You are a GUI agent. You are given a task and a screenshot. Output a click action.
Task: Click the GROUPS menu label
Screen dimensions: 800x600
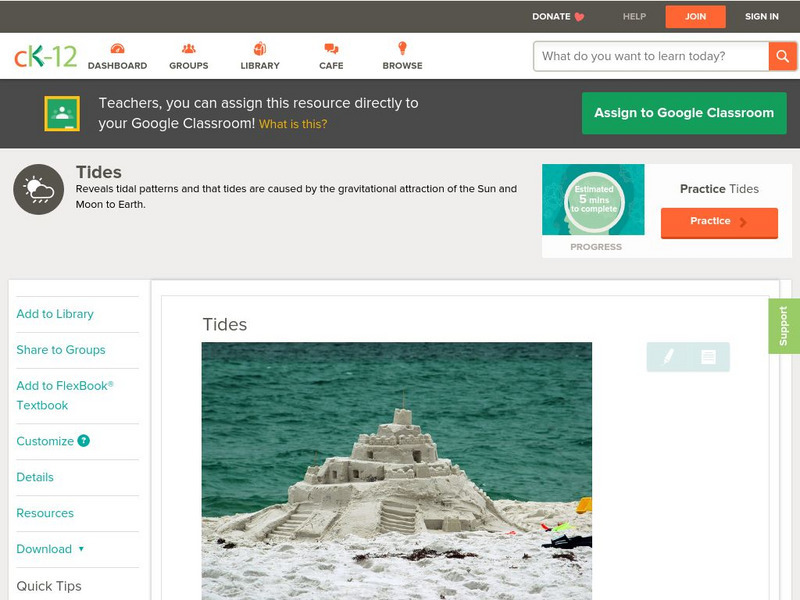point(189,66)
